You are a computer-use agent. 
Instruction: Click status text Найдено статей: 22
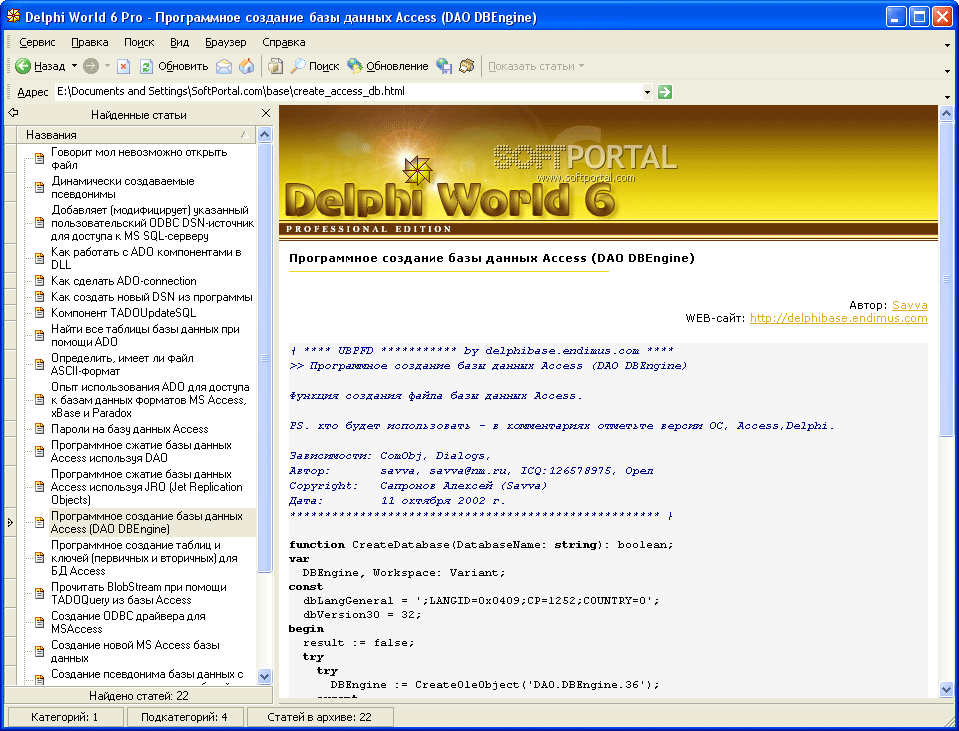coord(139,696)
